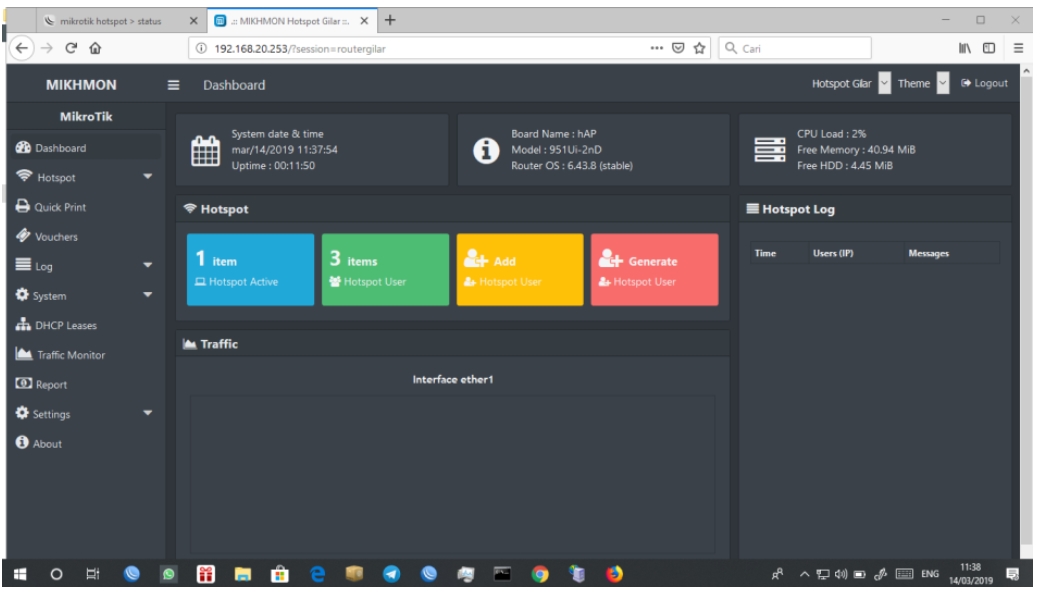Open the Windows Start menu

[20, 574]
